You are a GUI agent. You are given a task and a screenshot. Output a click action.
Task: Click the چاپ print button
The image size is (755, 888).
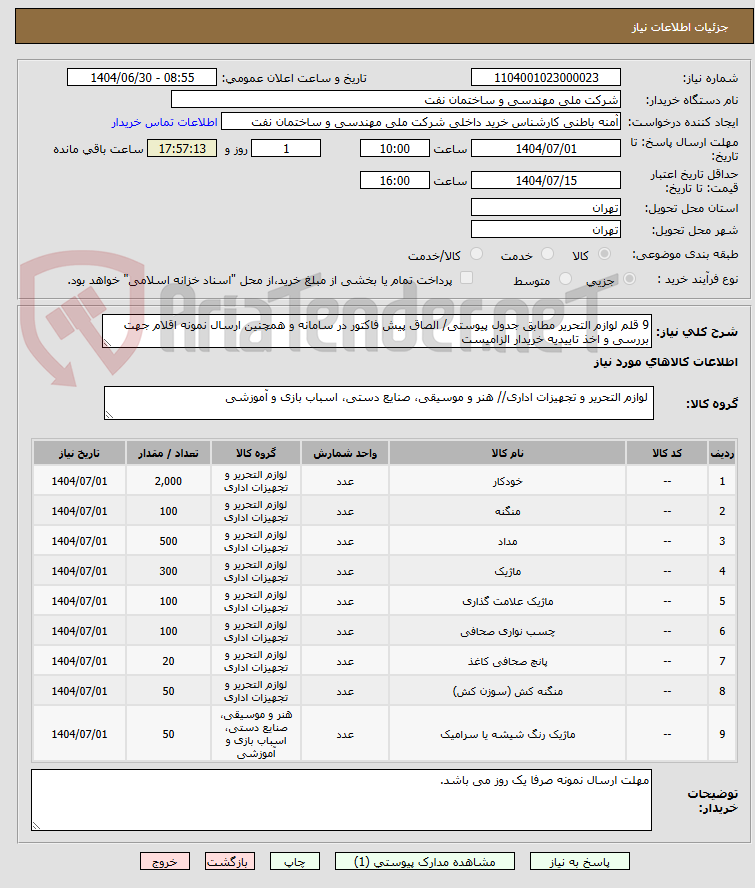pyautogui.click(x=295, y=861)
